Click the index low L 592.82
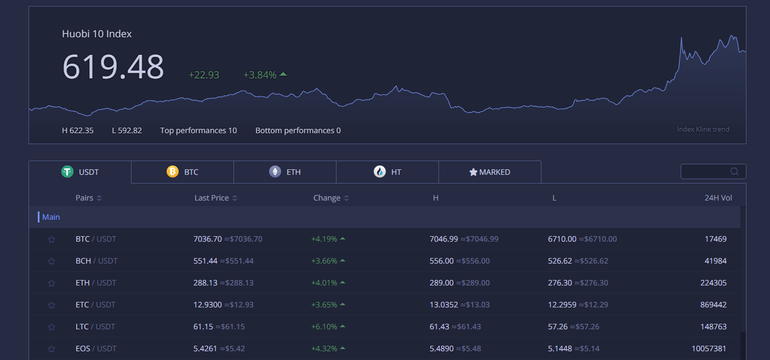The image size is (770, 360). pyautogui.click(x=127, y=131)
